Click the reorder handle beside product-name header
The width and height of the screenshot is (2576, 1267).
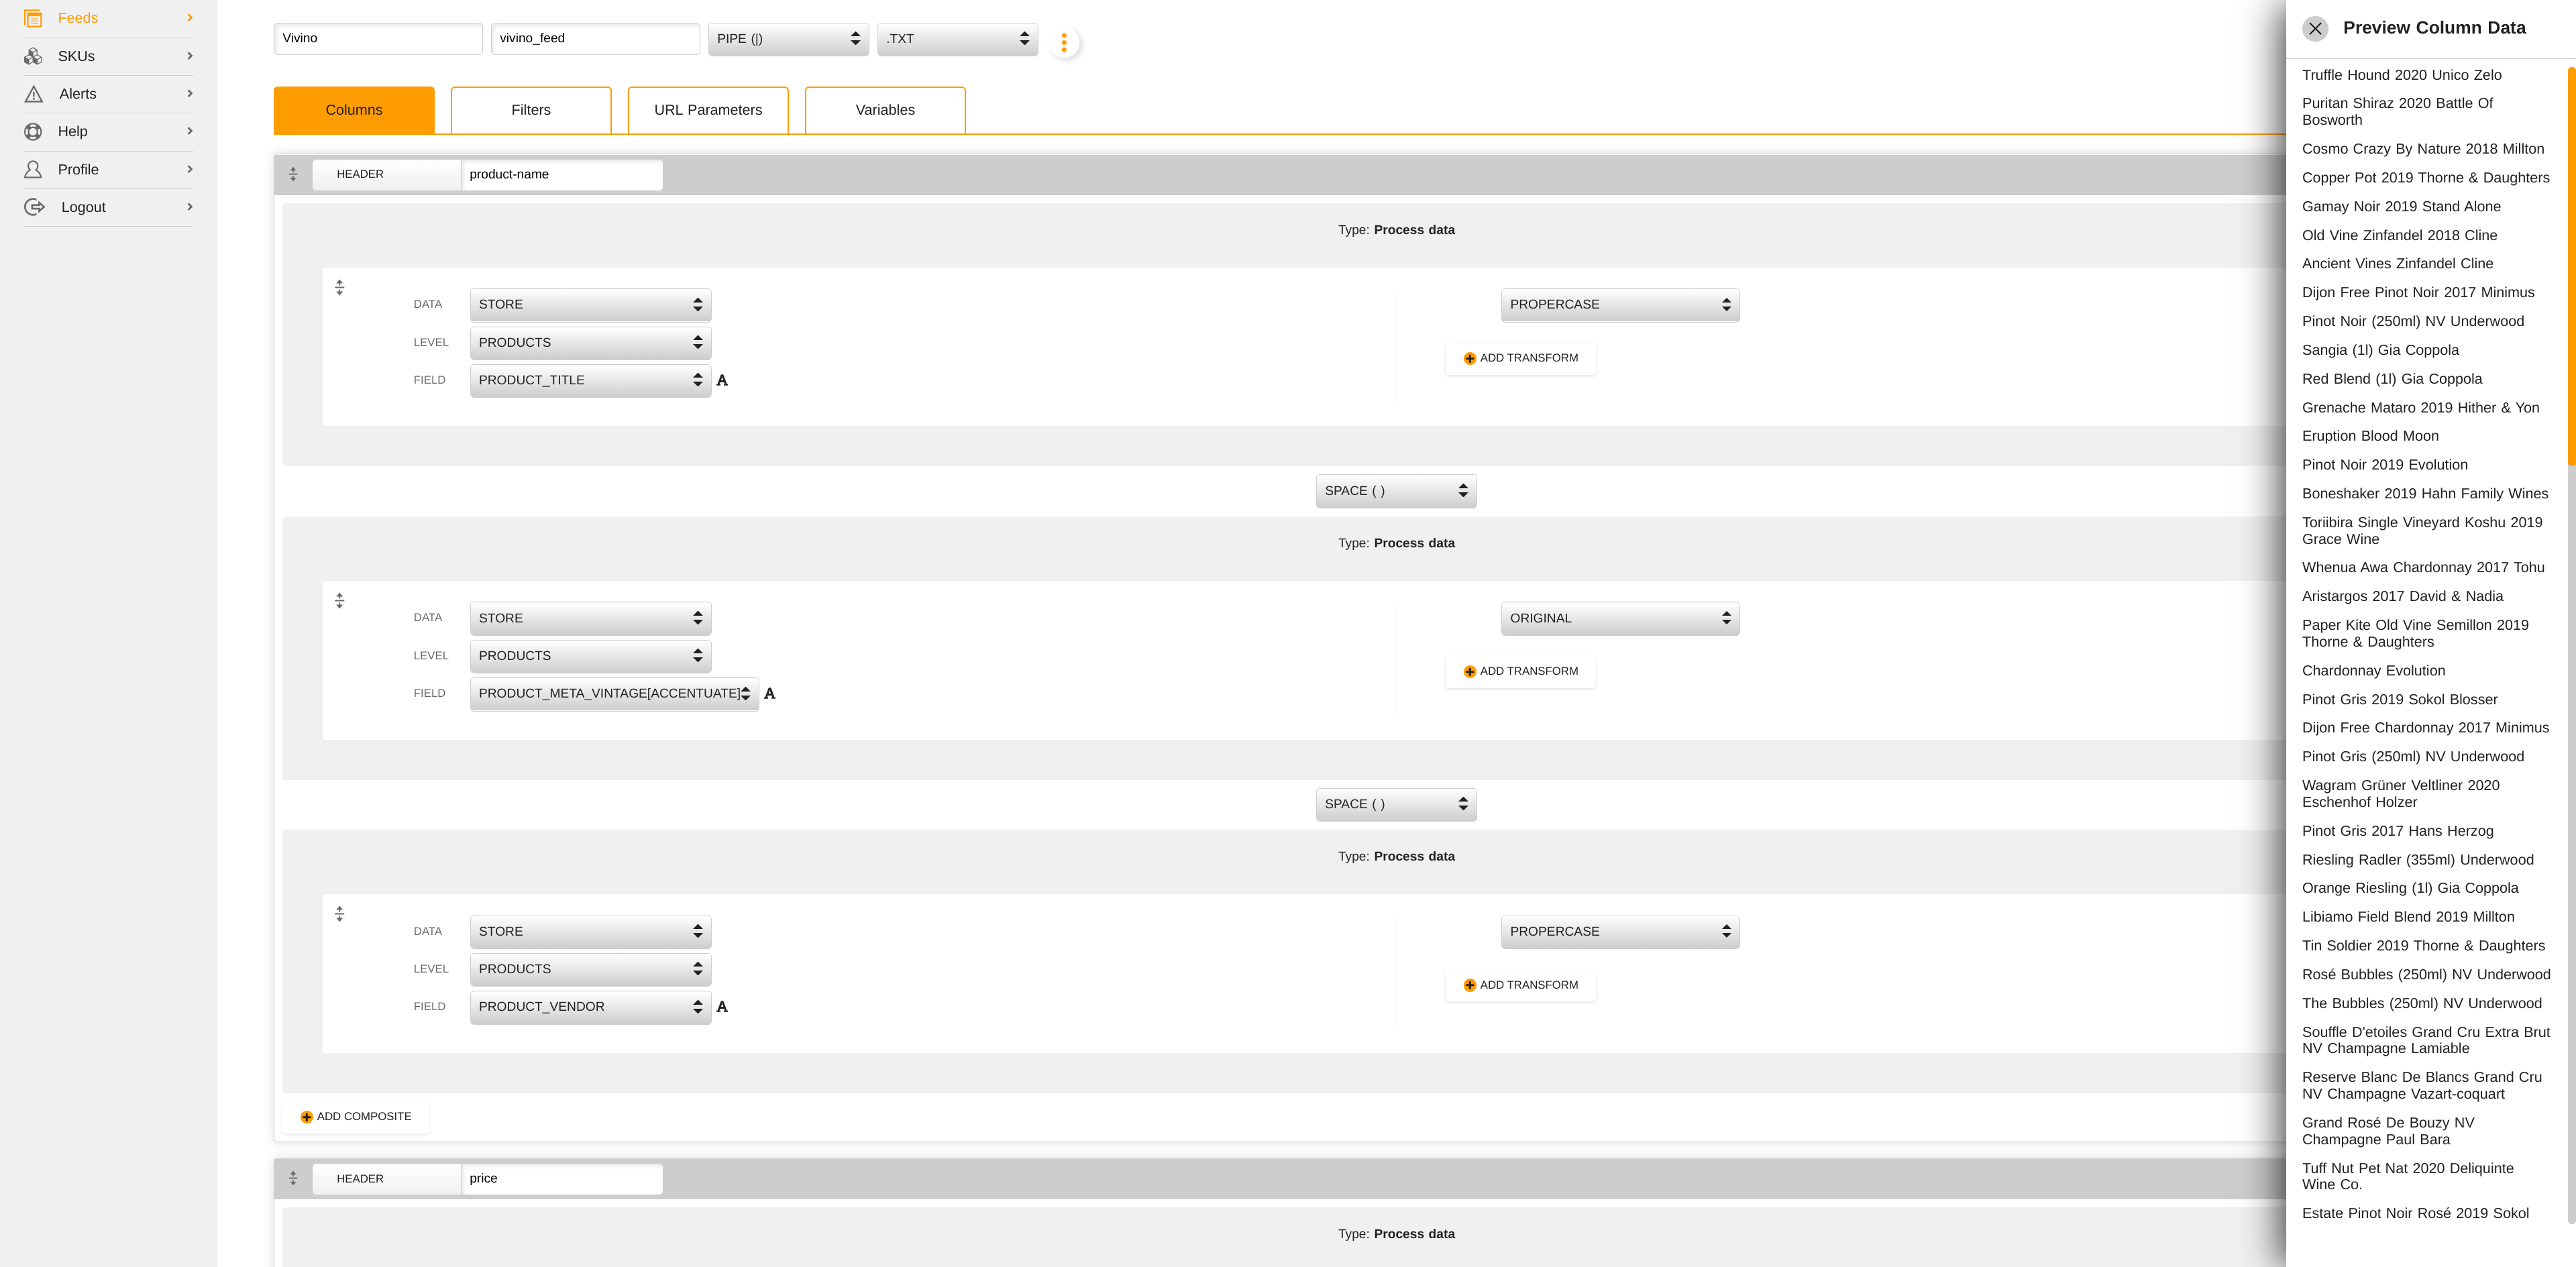[x=293, y=174]
